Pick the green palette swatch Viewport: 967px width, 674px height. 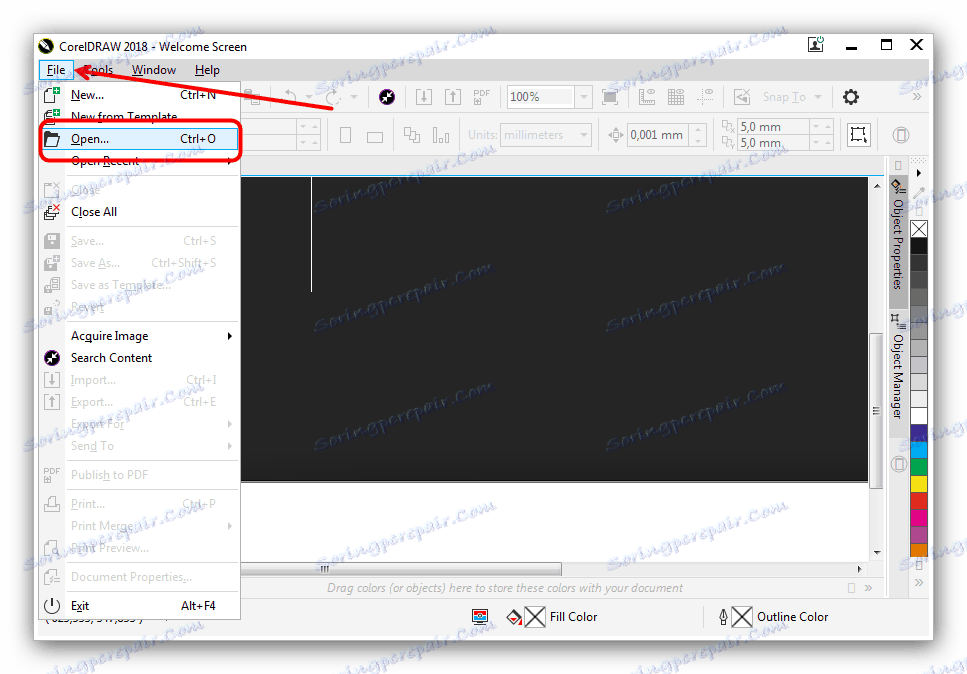(919, 467)
